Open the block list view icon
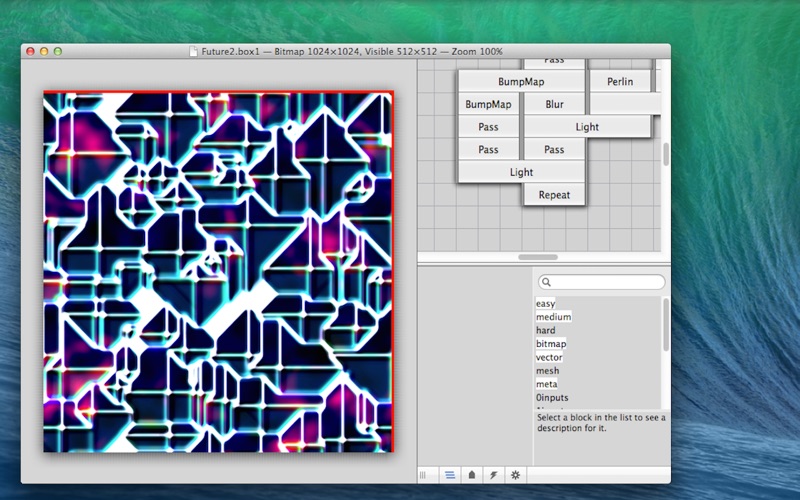The width and height of the screenshot is (800, 500). pos(449,475)
